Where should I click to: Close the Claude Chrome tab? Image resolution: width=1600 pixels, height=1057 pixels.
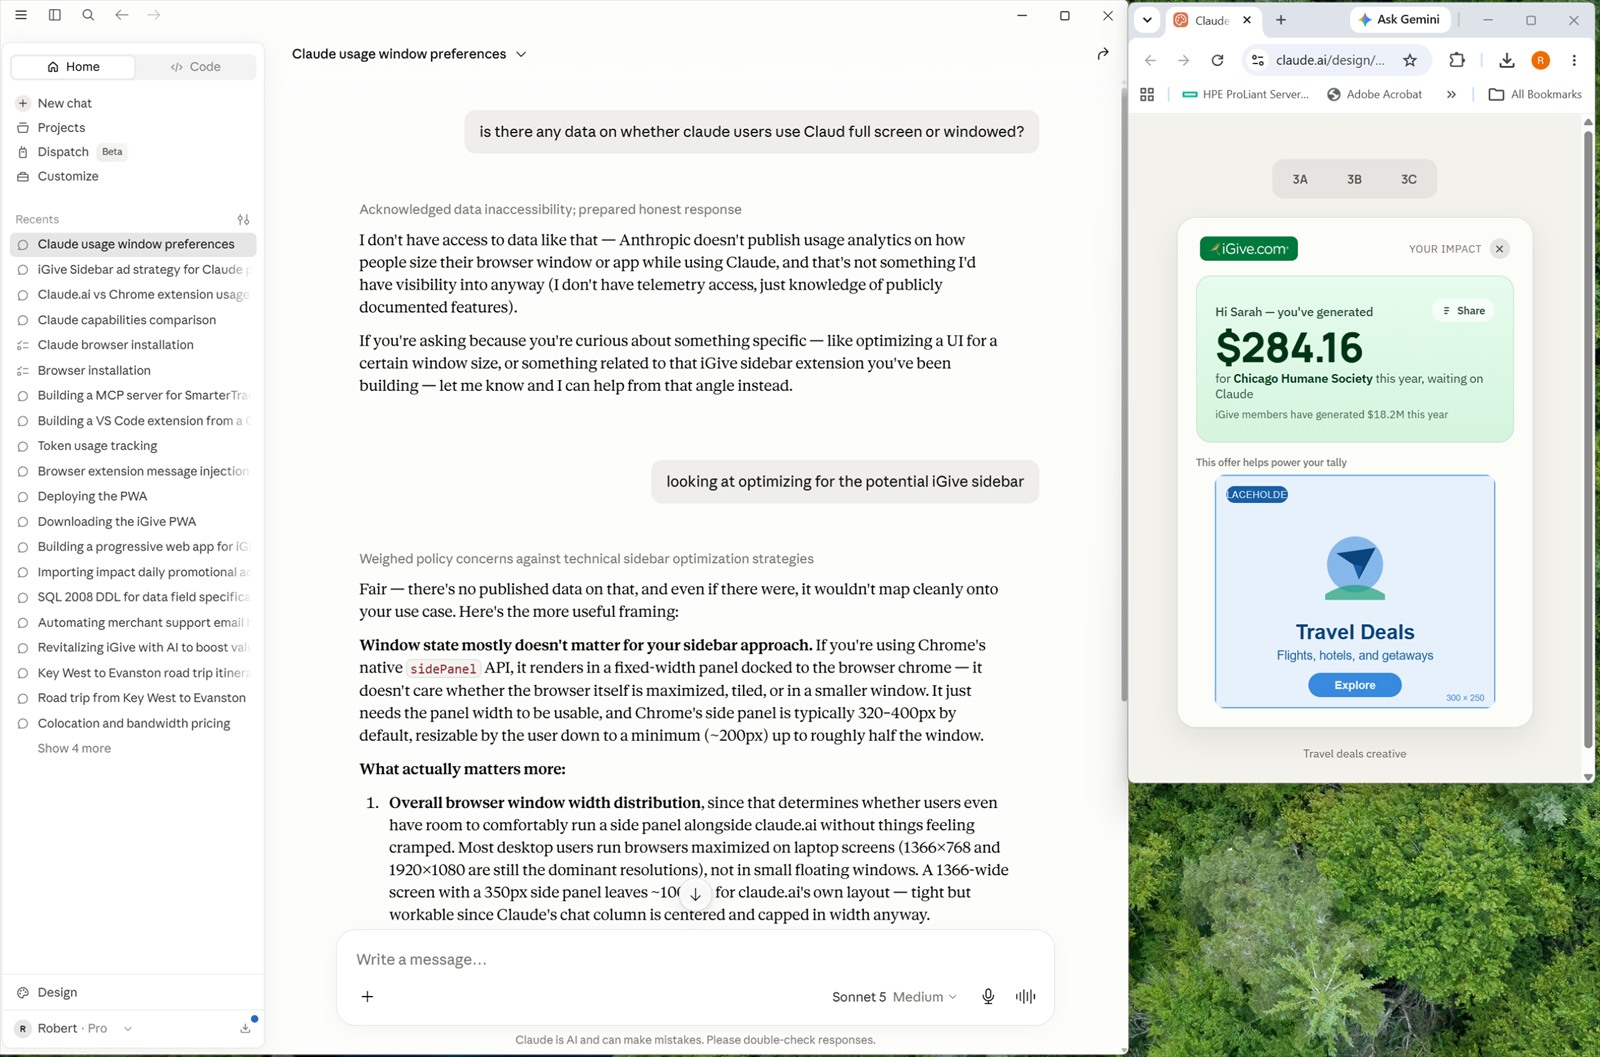click(1247, 20)
